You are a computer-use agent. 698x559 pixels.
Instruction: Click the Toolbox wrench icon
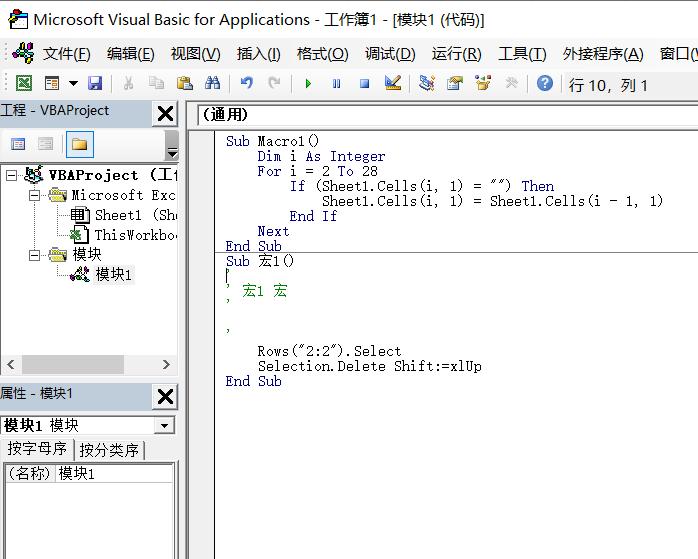point(511,83)
